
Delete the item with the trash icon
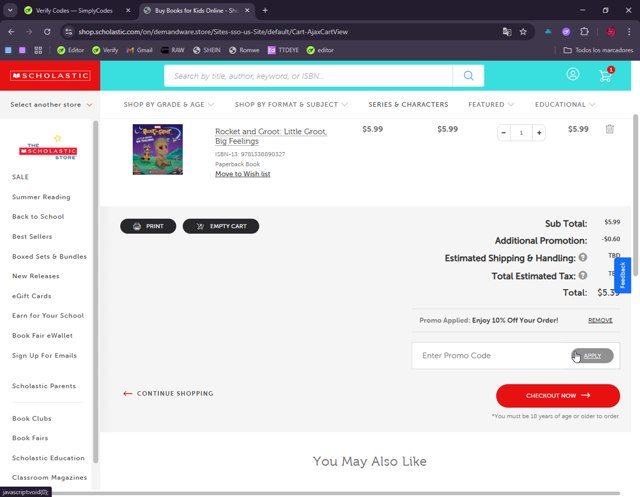tap(609, 129)
